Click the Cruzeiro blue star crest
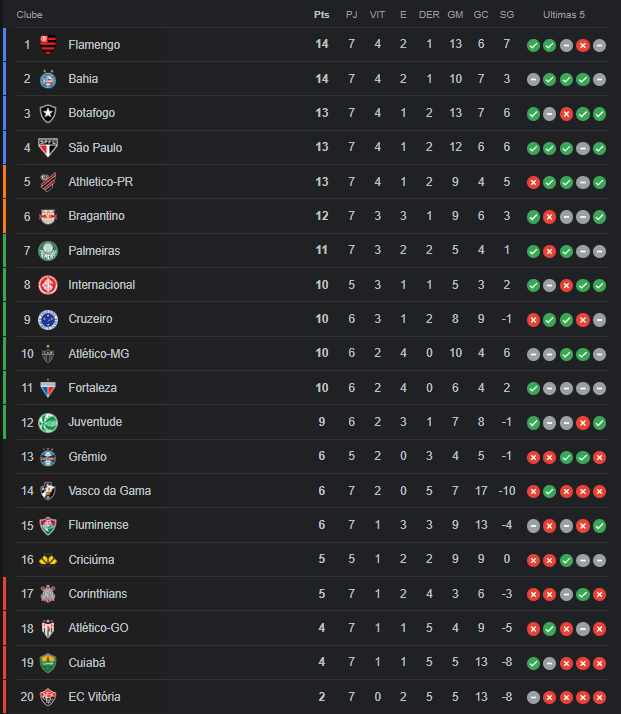This screenshot has height=714, width=621. (x=48, y=319)
